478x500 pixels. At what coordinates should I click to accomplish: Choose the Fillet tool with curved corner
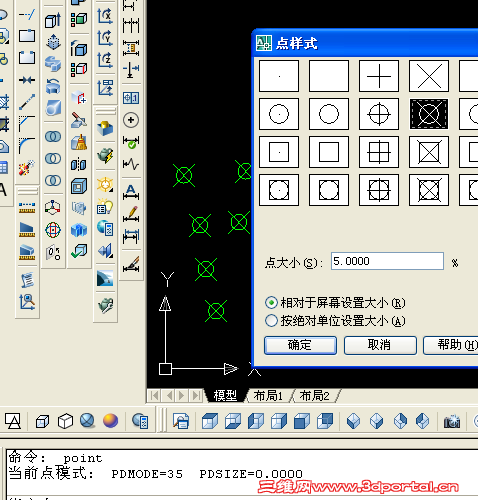(x=27, y=145)
